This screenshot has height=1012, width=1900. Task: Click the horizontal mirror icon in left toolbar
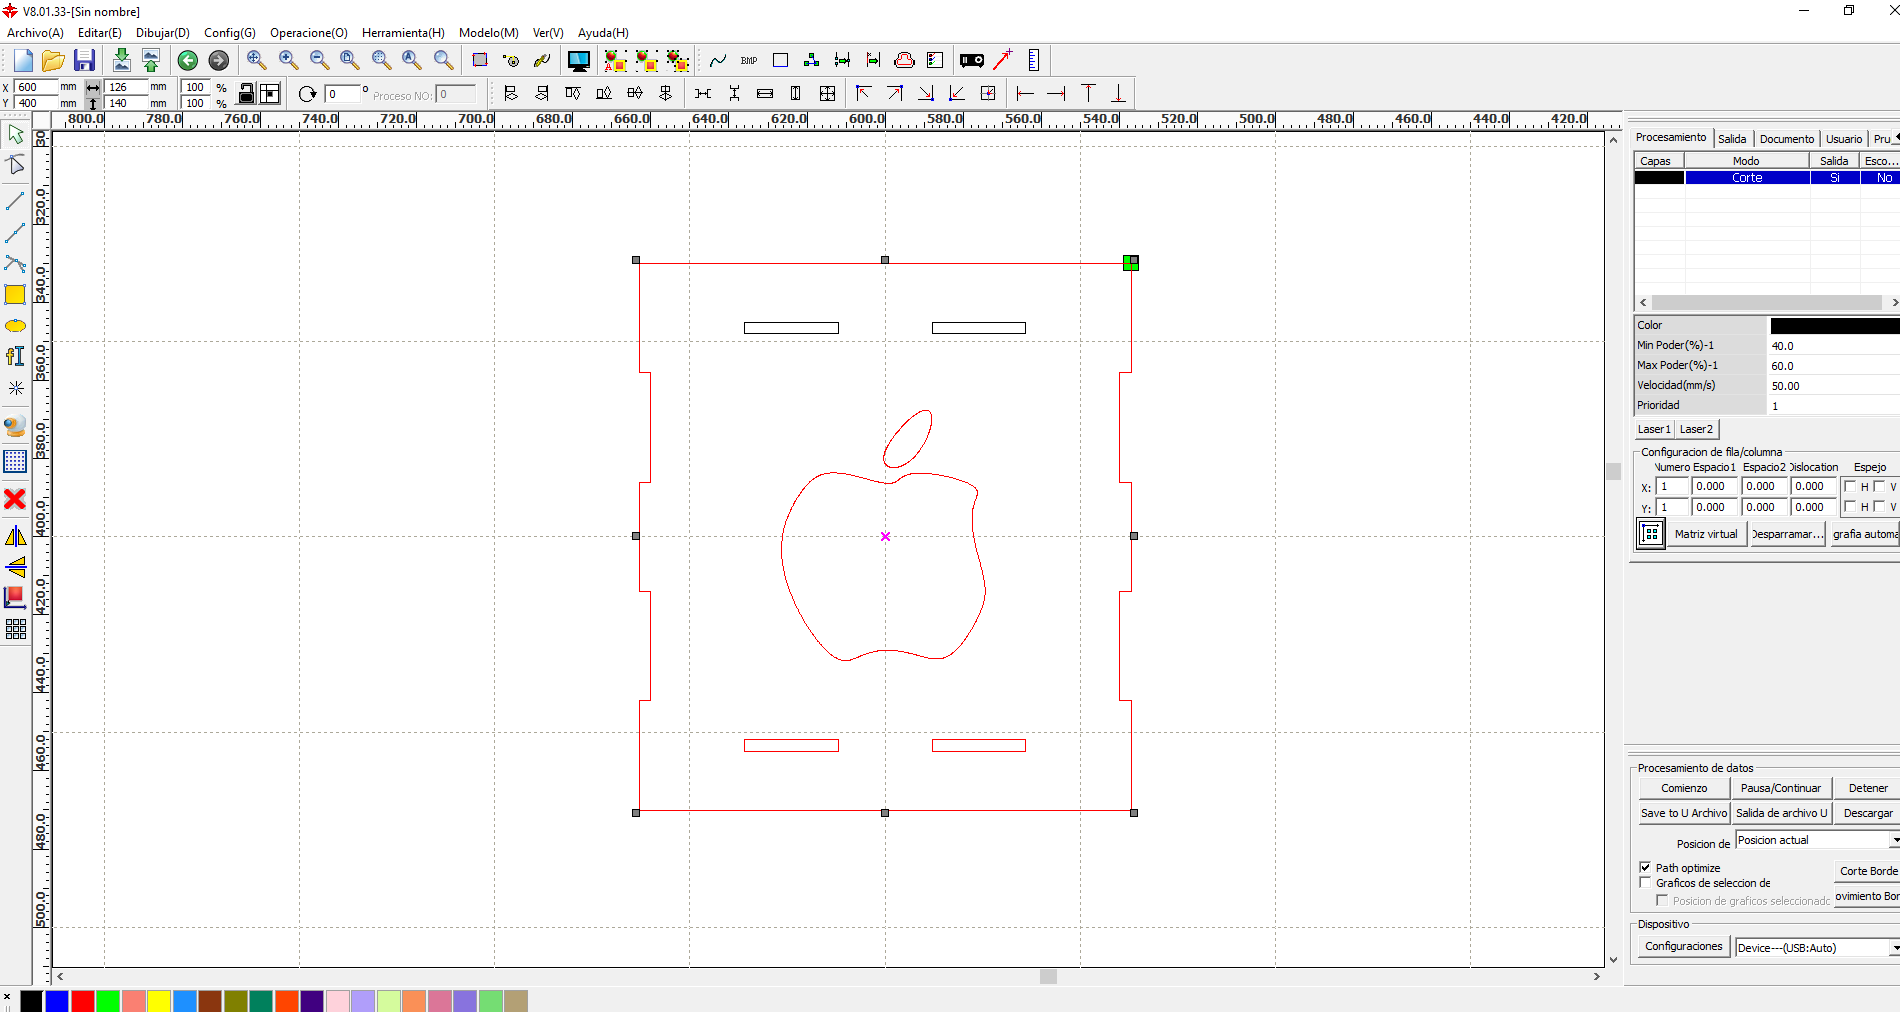tap(15, 537)
